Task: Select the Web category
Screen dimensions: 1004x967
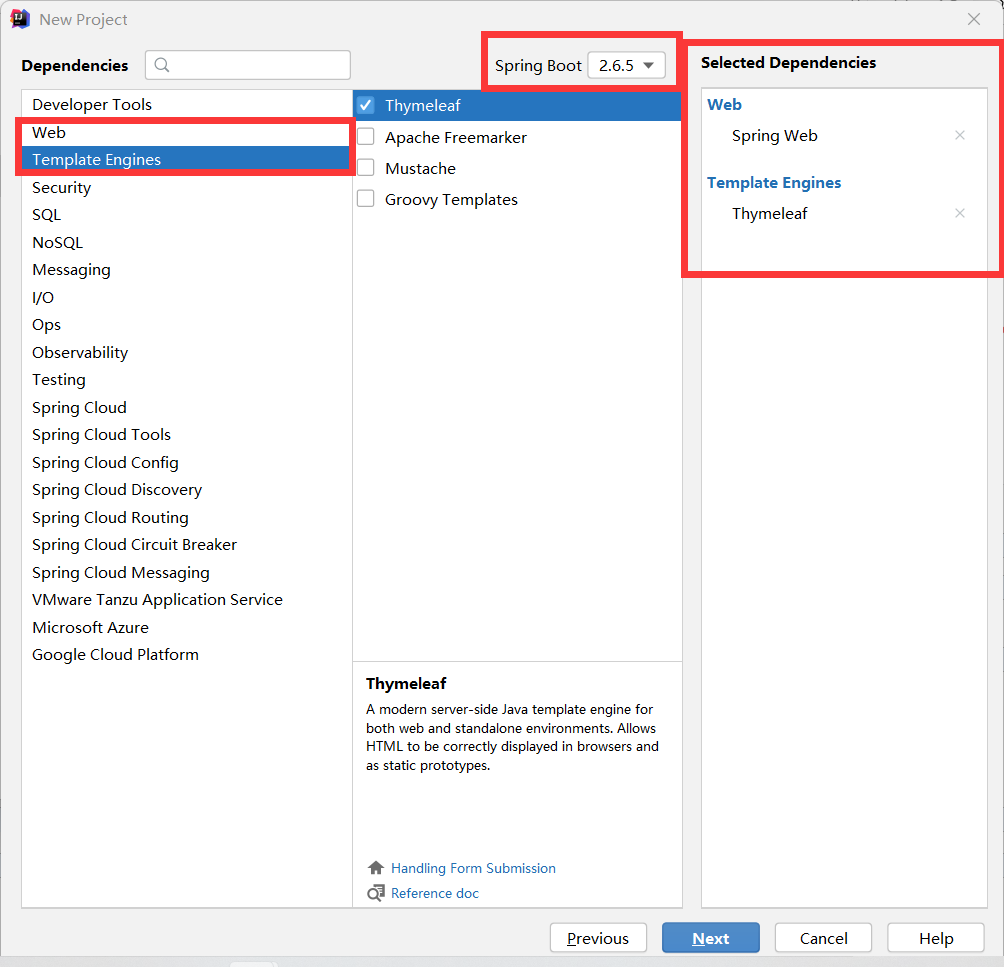Action: coord(186,133)
